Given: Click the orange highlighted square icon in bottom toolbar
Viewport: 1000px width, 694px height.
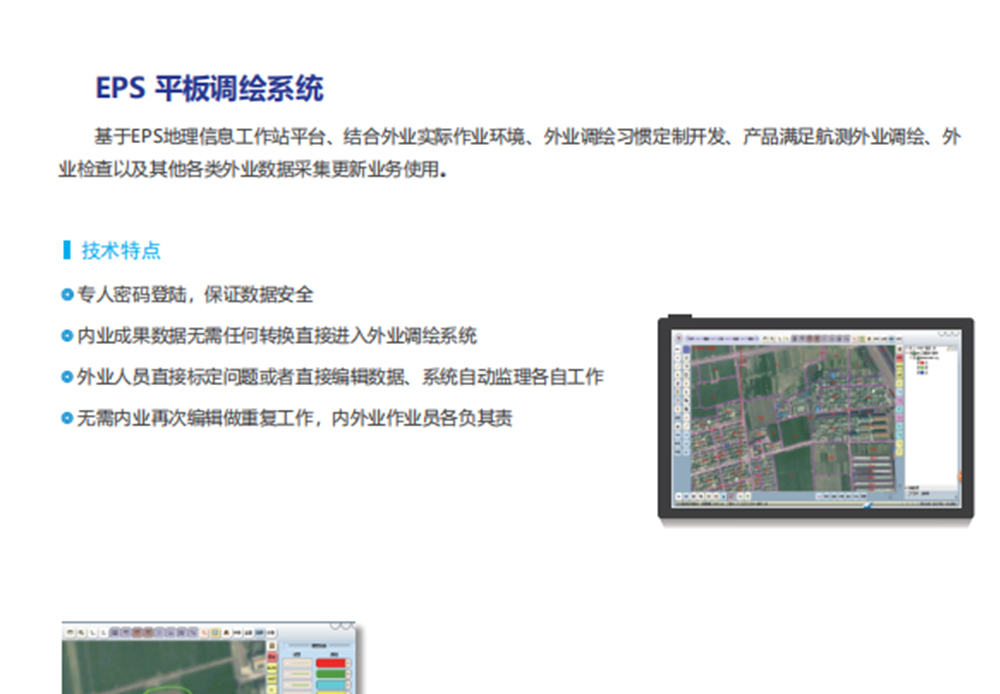Looking at the screenshot, I should click(x=215, y=632).
